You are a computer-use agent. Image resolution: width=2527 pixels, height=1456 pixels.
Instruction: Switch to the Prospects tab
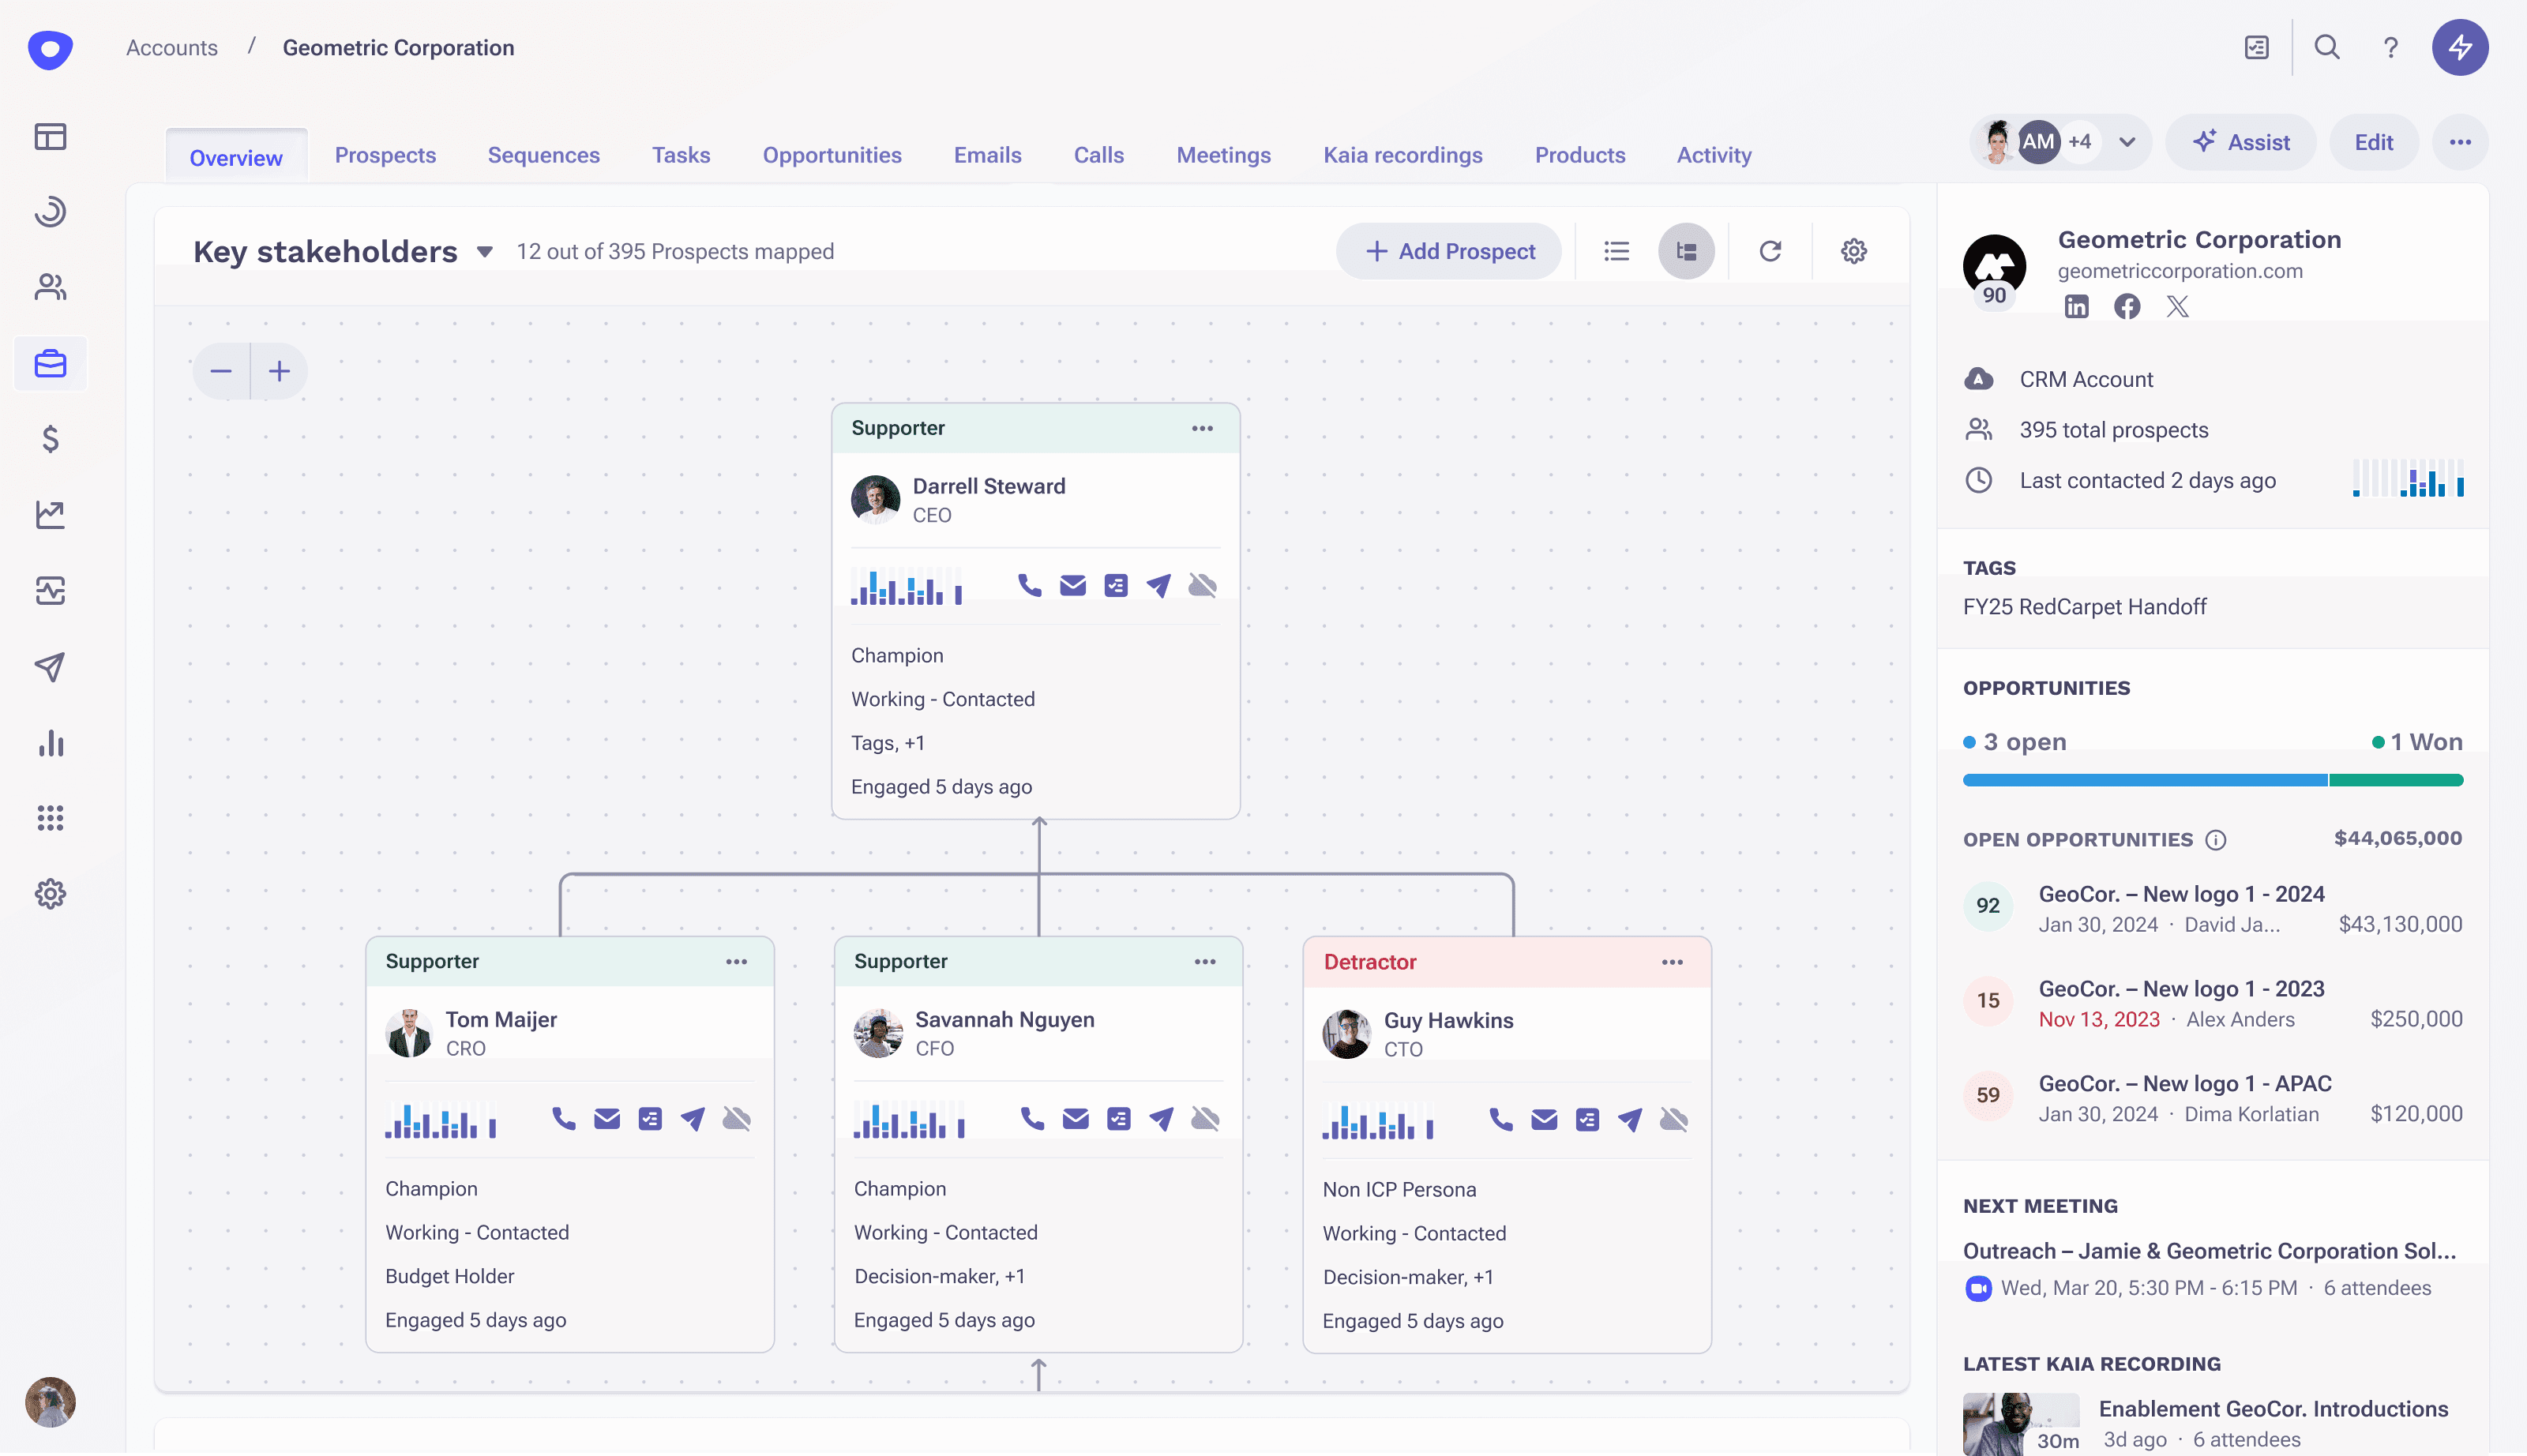[385, 155]
